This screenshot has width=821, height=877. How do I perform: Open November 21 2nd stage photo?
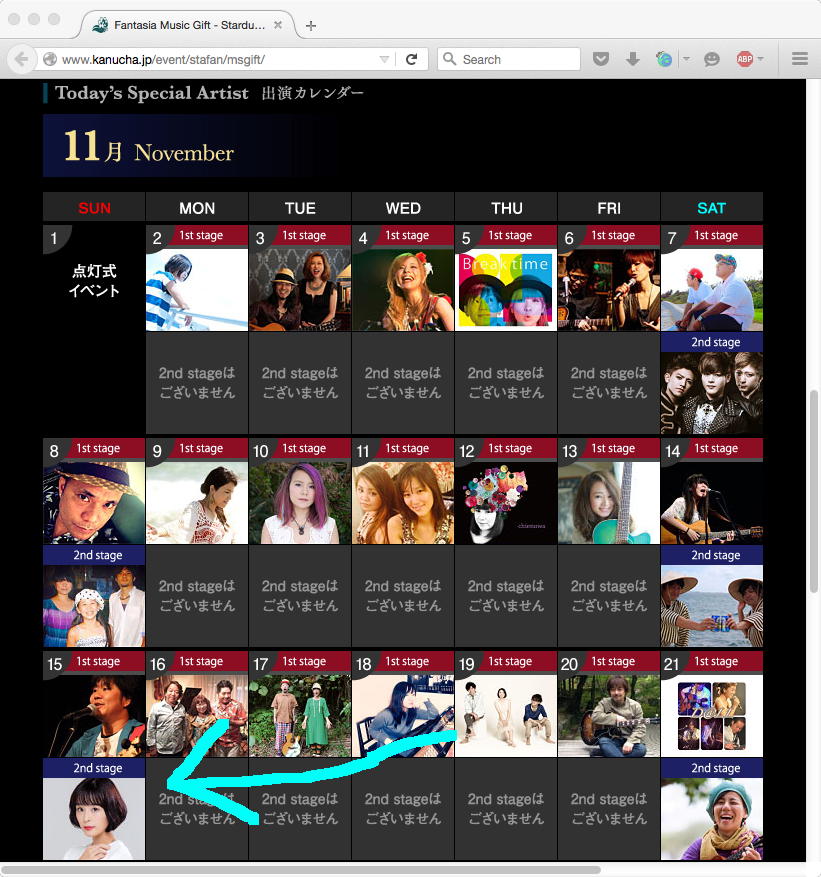(711, 819)
